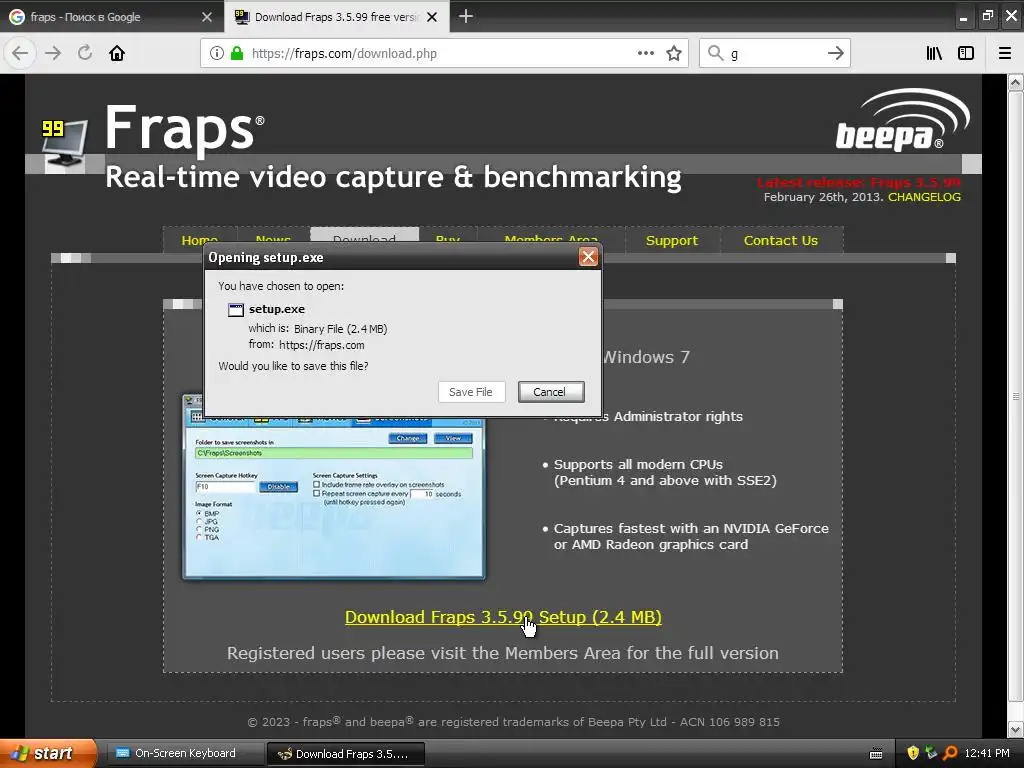Click the security shield tray icon
The height and width of the screenshot is (768, 1024).
point(913,753)
